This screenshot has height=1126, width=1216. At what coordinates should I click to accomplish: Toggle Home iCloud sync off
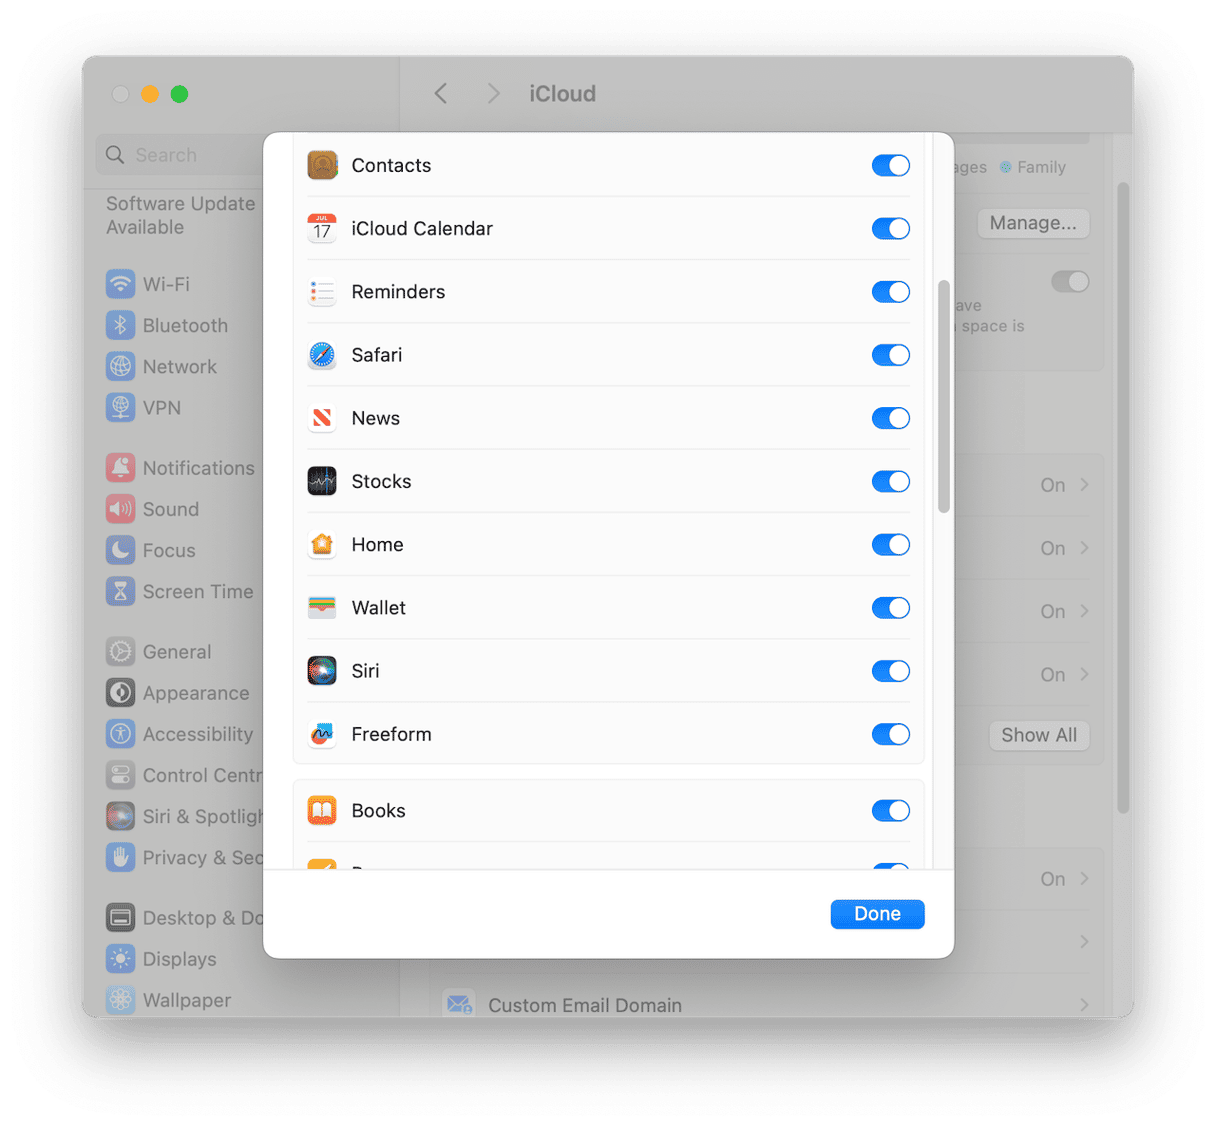[890, 545]
